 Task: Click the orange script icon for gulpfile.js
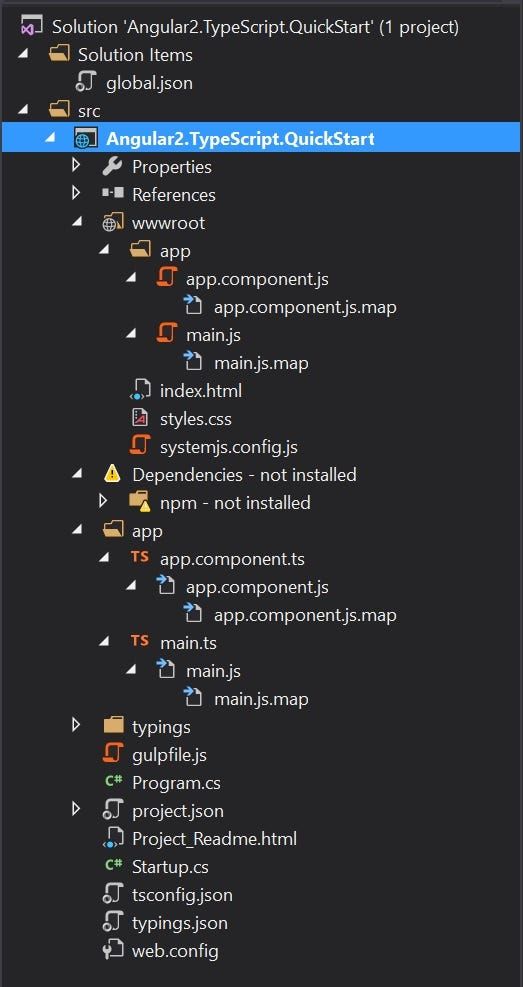pyautogui.click(x=113, y=753)
